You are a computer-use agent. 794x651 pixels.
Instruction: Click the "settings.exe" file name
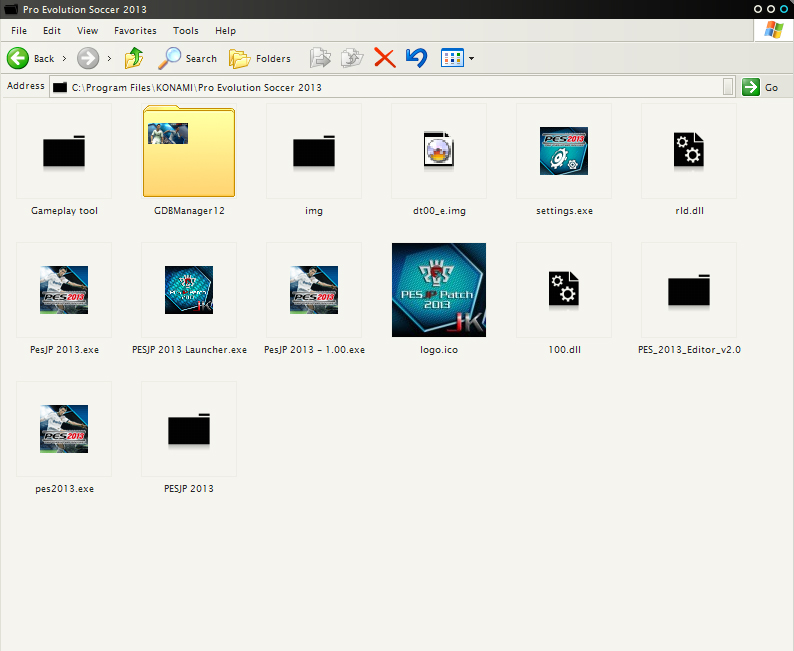click(x=565, y=211)
